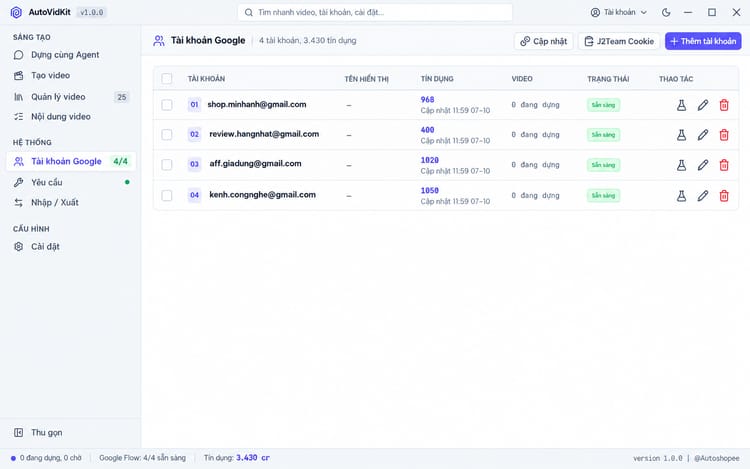Click the TÍN DỤNG column header

pyautogui.click(x=437, y=79)
